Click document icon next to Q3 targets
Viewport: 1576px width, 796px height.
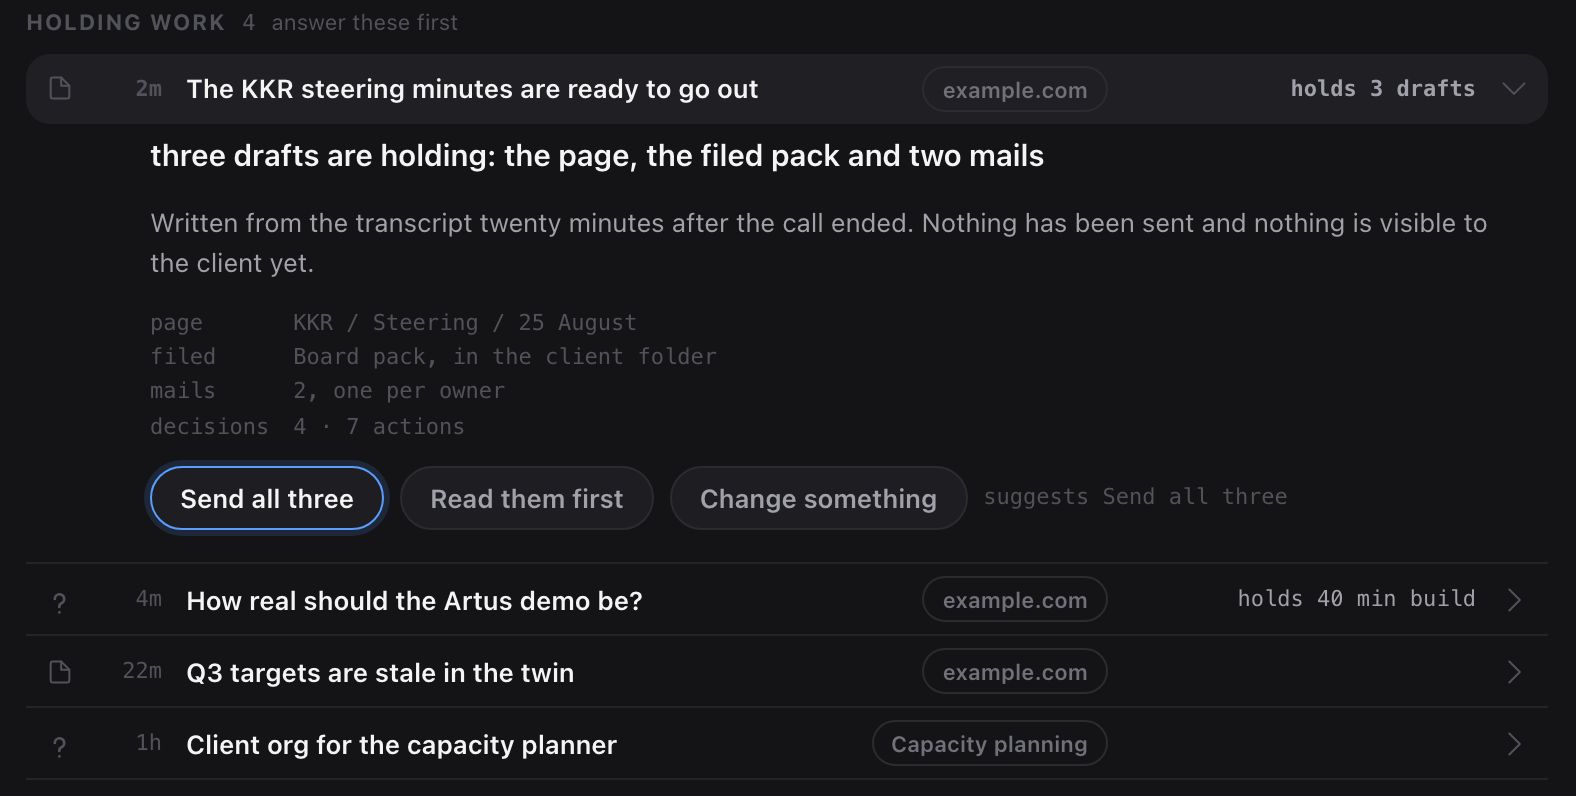coord(60,672)
